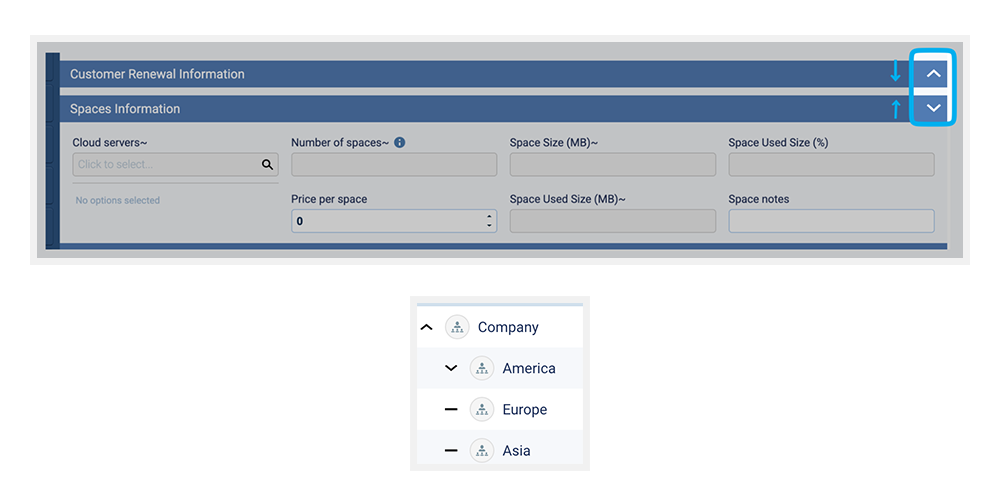This screenshot has width=1000, height=500.
Task: Click the Customer Renewal Information header title
Action: click(x=157, y=74)
